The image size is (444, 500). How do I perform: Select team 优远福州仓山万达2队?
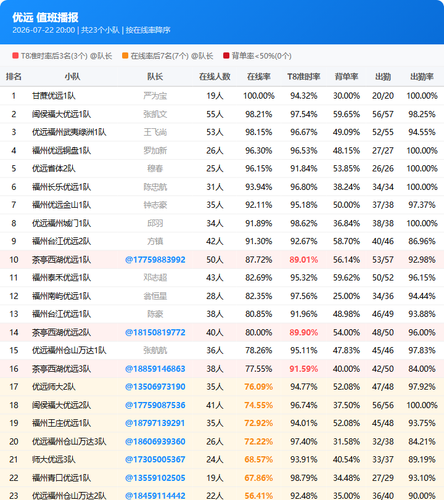click(x=69, y=496)
